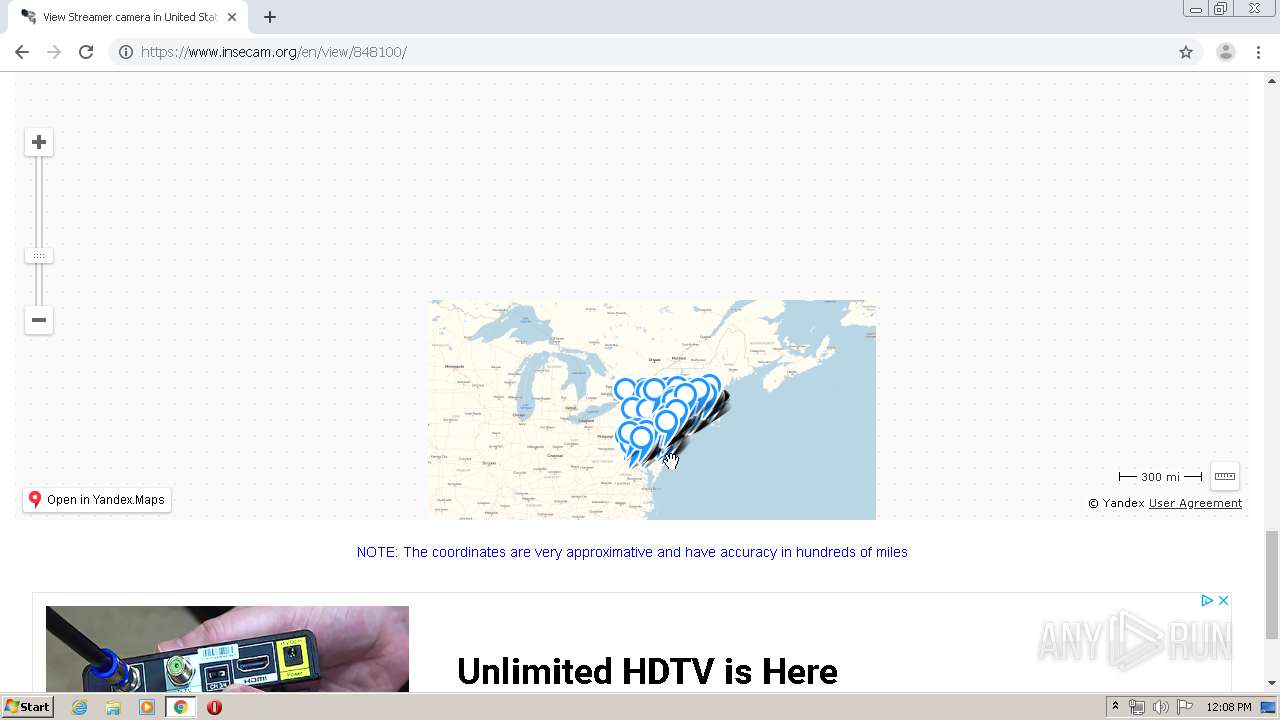Open in Yandex.Maps button

click(x=97, y=500)
